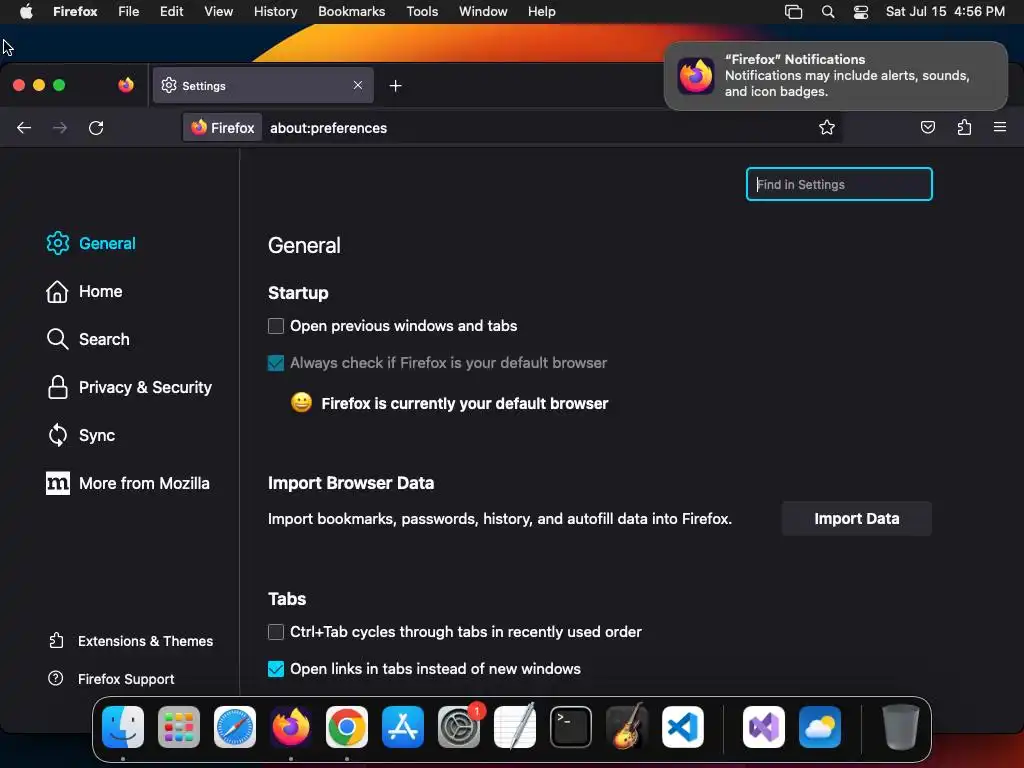Open a new tab with plus button

click(395, 86)
